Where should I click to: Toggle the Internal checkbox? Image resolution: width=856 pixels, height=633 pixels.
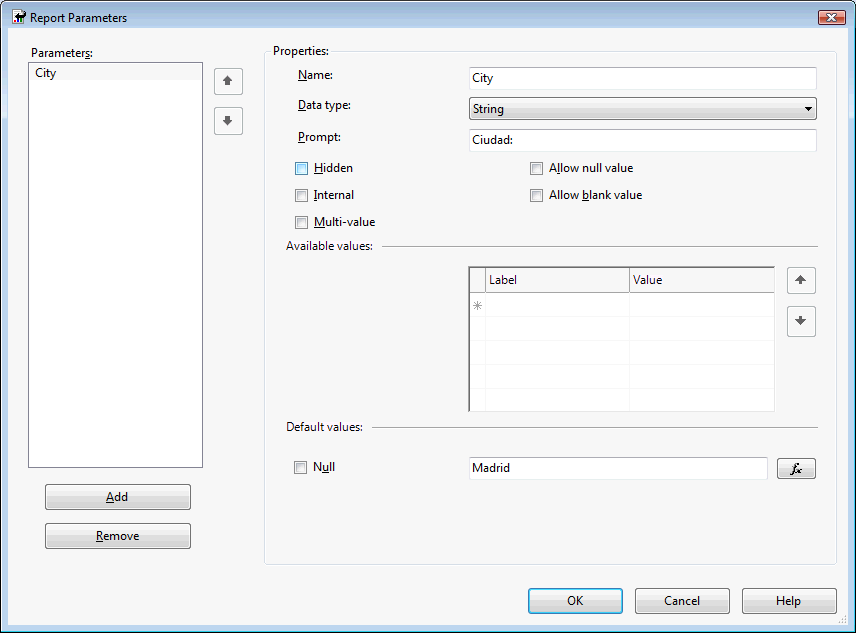tap(302, 196)
